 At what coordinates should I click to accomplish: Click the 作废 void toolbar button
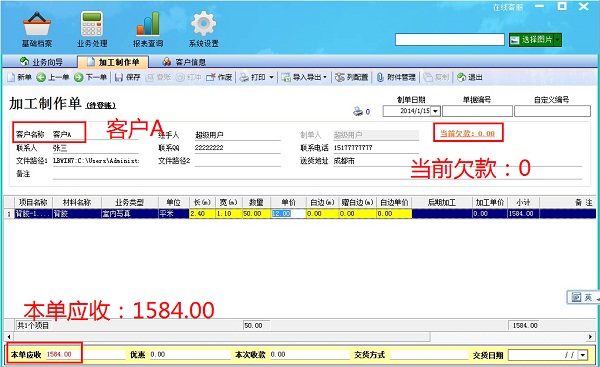(x=219, y=77)
